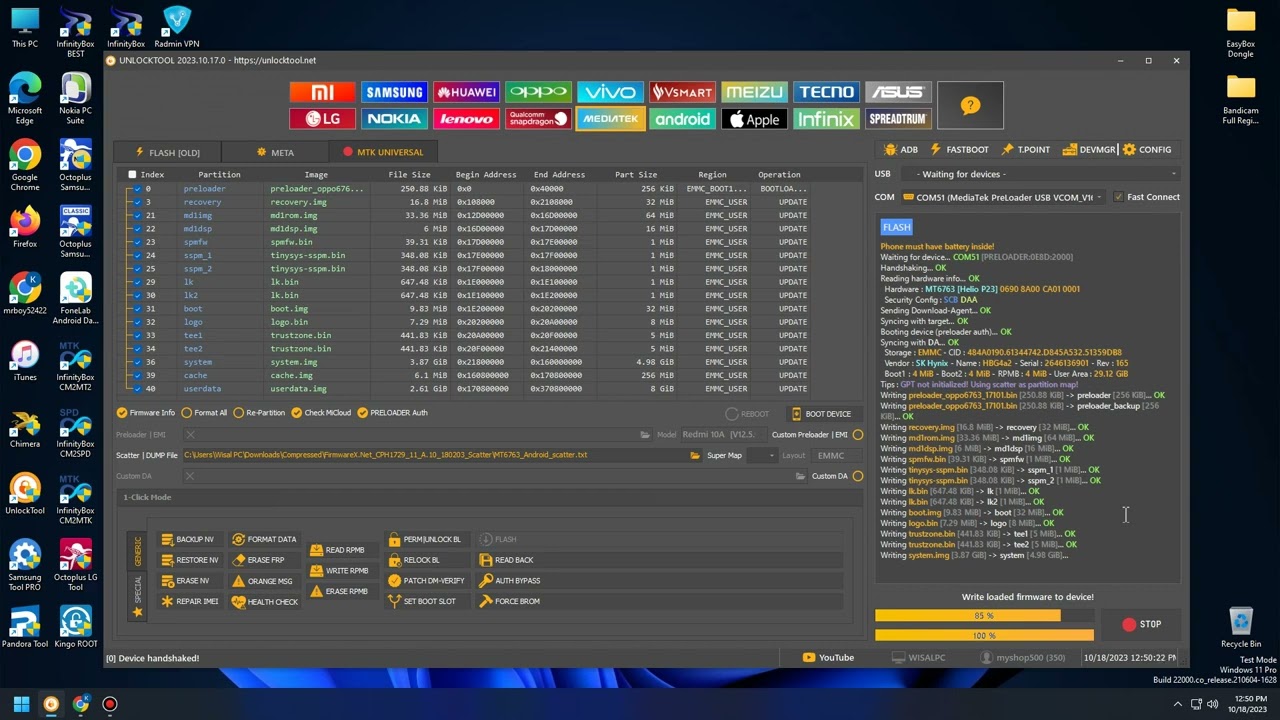Open the YouTube link in status bar

pyautogui.click(x=828, y=658)
